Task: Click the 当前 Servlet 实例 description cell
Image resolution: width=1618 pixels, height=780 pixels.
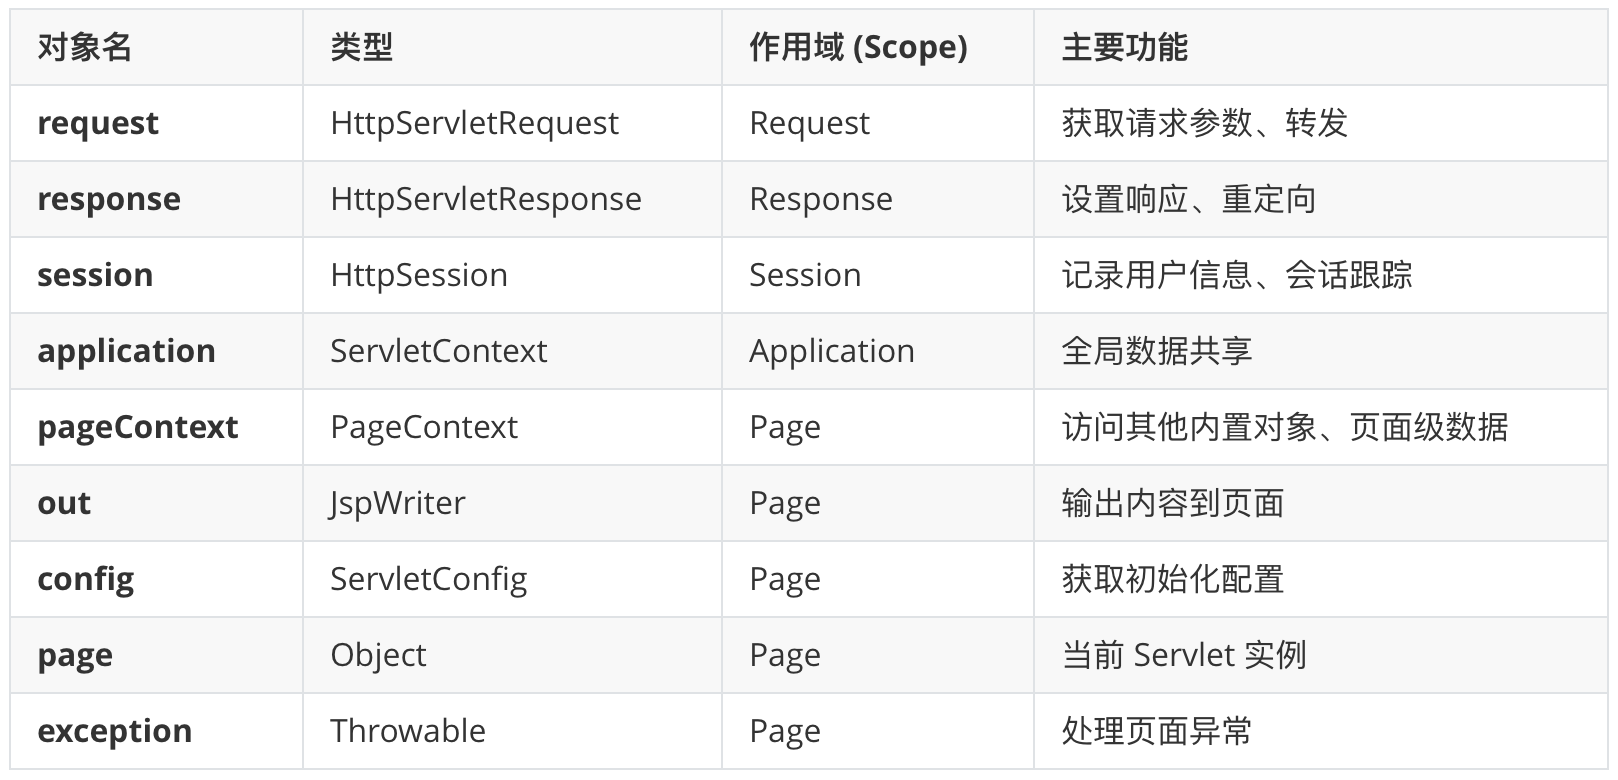Action: click(1184, 655)
